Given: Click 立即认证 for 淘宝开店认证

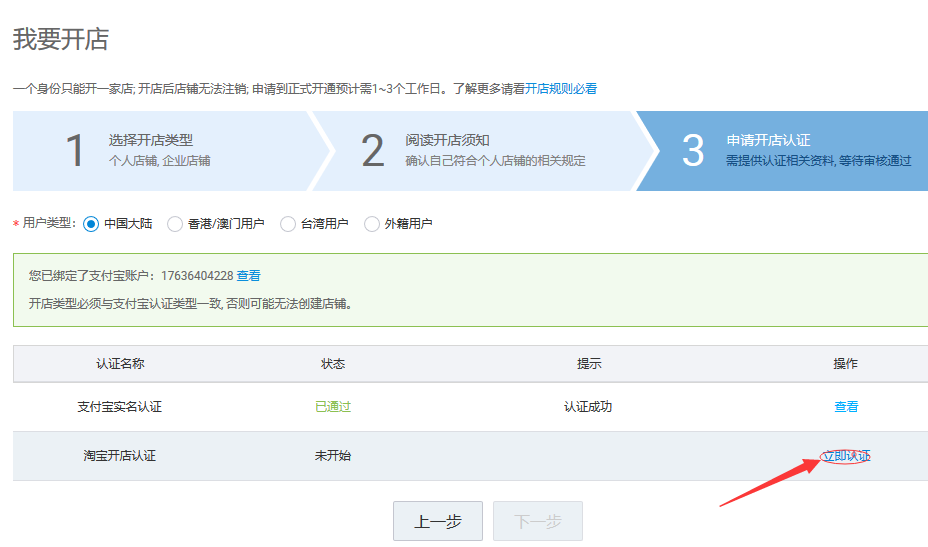Looking at the screenshot, I should [846, 456].
